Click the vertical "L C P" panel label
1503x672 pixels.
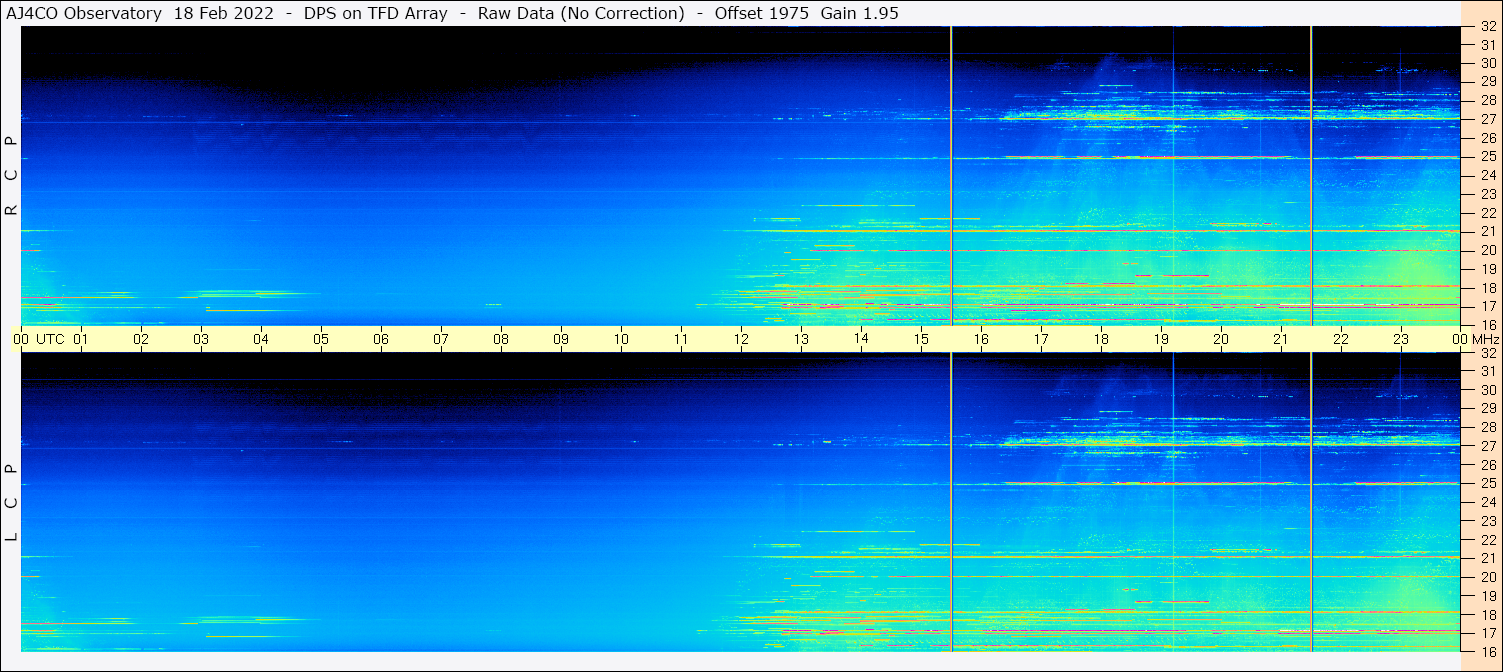click(12, 503)
